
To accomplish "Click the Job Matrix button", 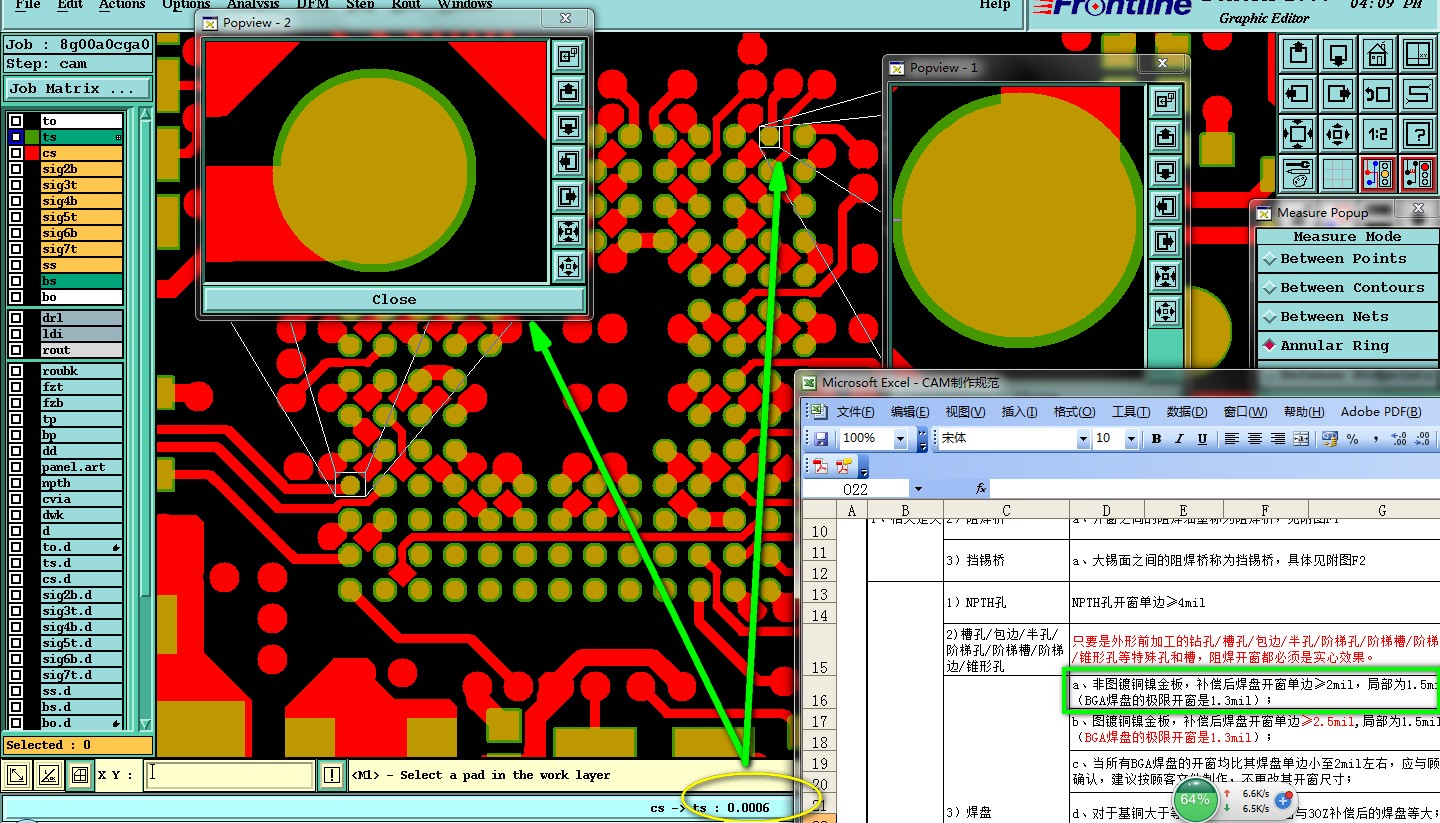I will [x=77, y=89].
